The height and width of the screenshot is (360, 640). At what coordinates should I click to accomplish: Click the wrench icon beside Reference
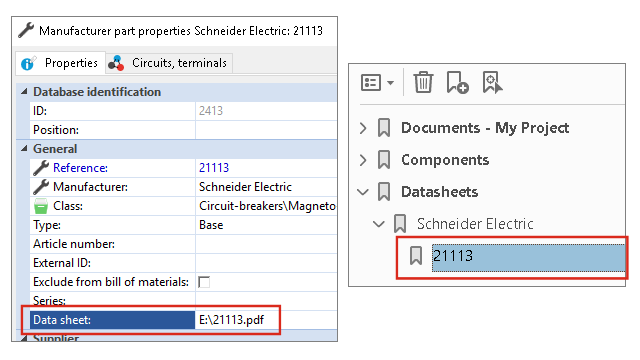[x=41, y=168]
